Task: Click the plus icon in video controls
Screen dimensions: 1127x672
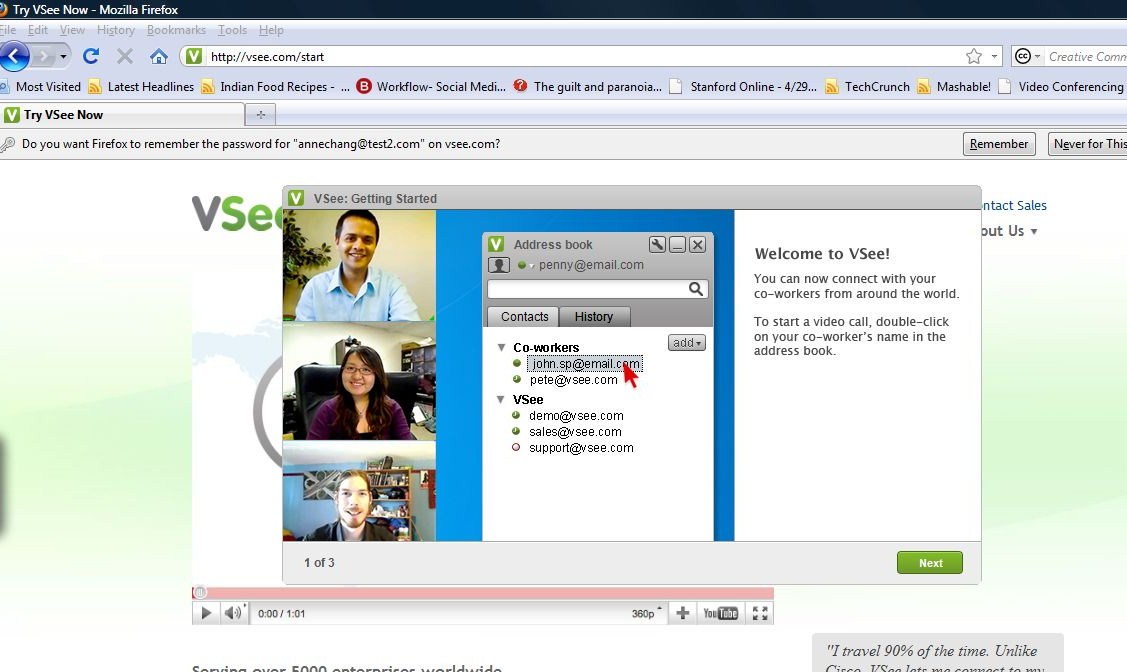Action: click(x=683, y=613)
